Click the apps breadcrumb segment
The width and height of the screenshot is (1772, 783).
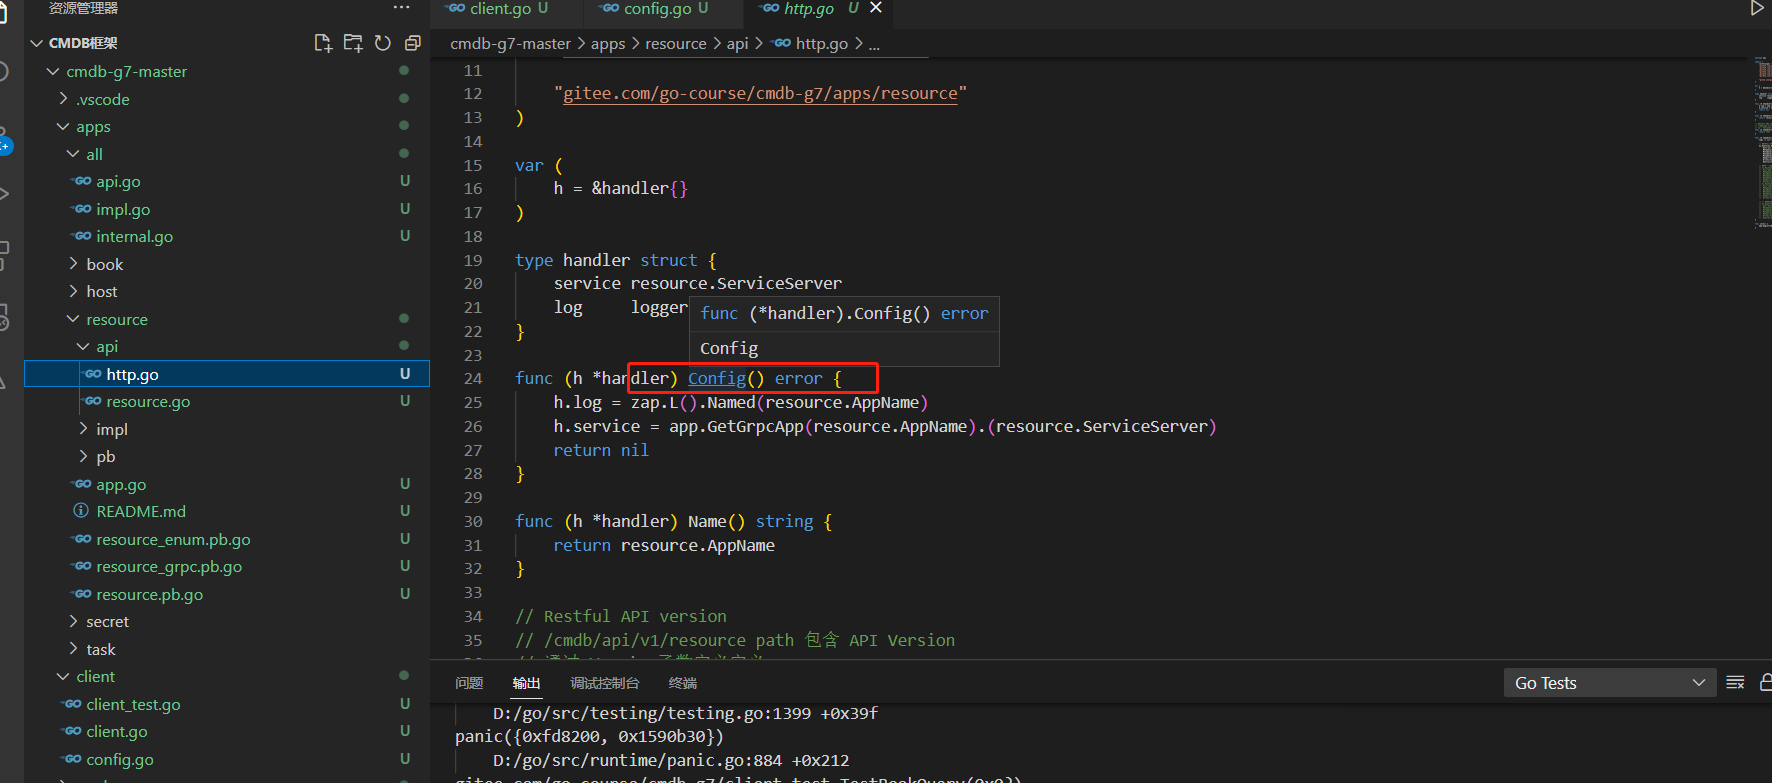click(608, 44)
